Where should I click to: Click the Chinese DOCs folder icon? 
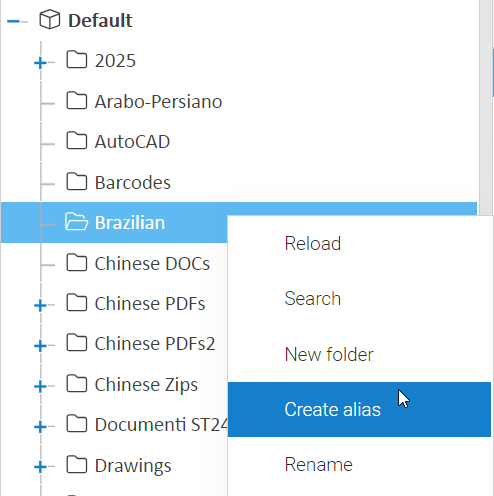(77, 263)
